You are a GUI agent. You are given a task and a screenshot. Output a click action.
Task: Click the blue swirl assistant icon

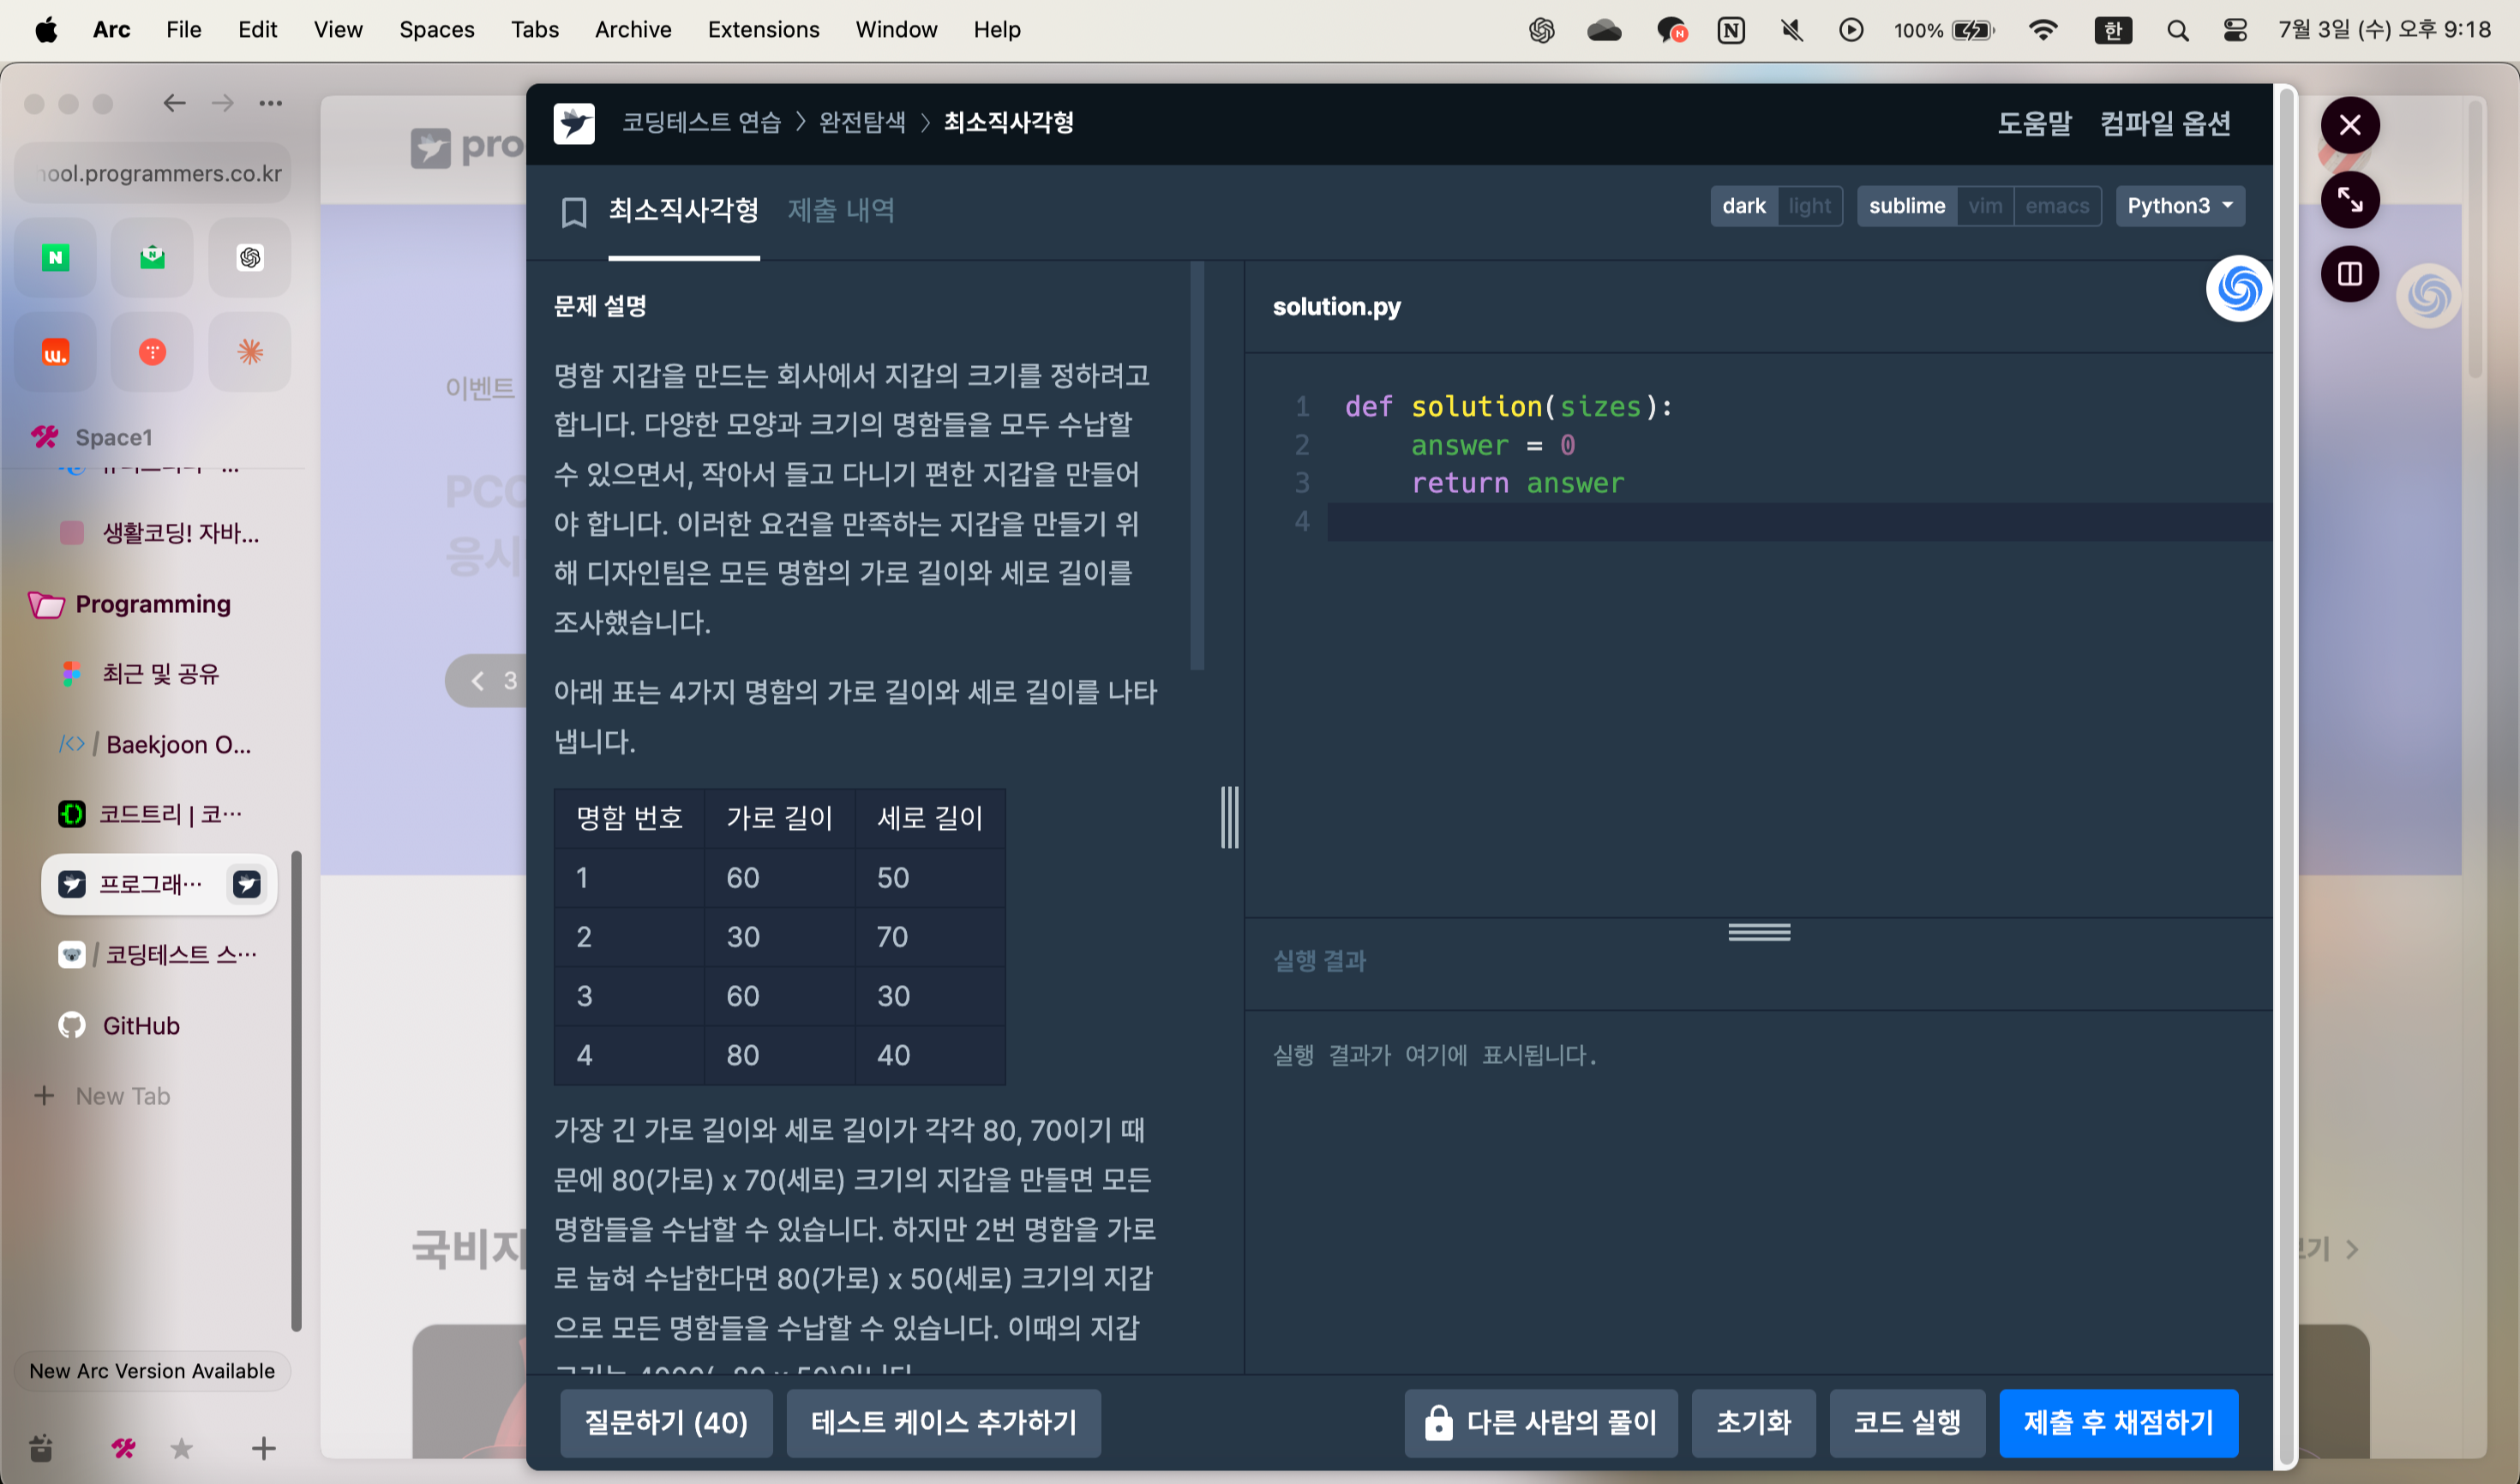pyautogui.click(x=2238, y=289)
